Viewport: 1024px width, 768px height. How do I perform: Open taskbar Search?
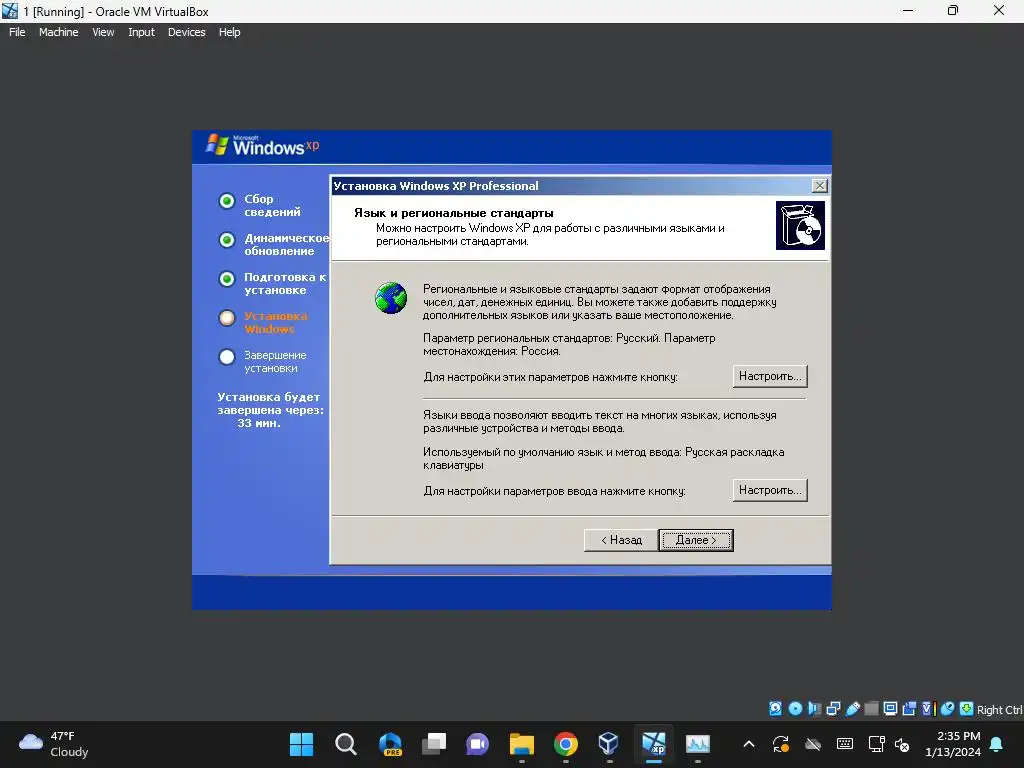pyautogui.click(x=345, y=744)
